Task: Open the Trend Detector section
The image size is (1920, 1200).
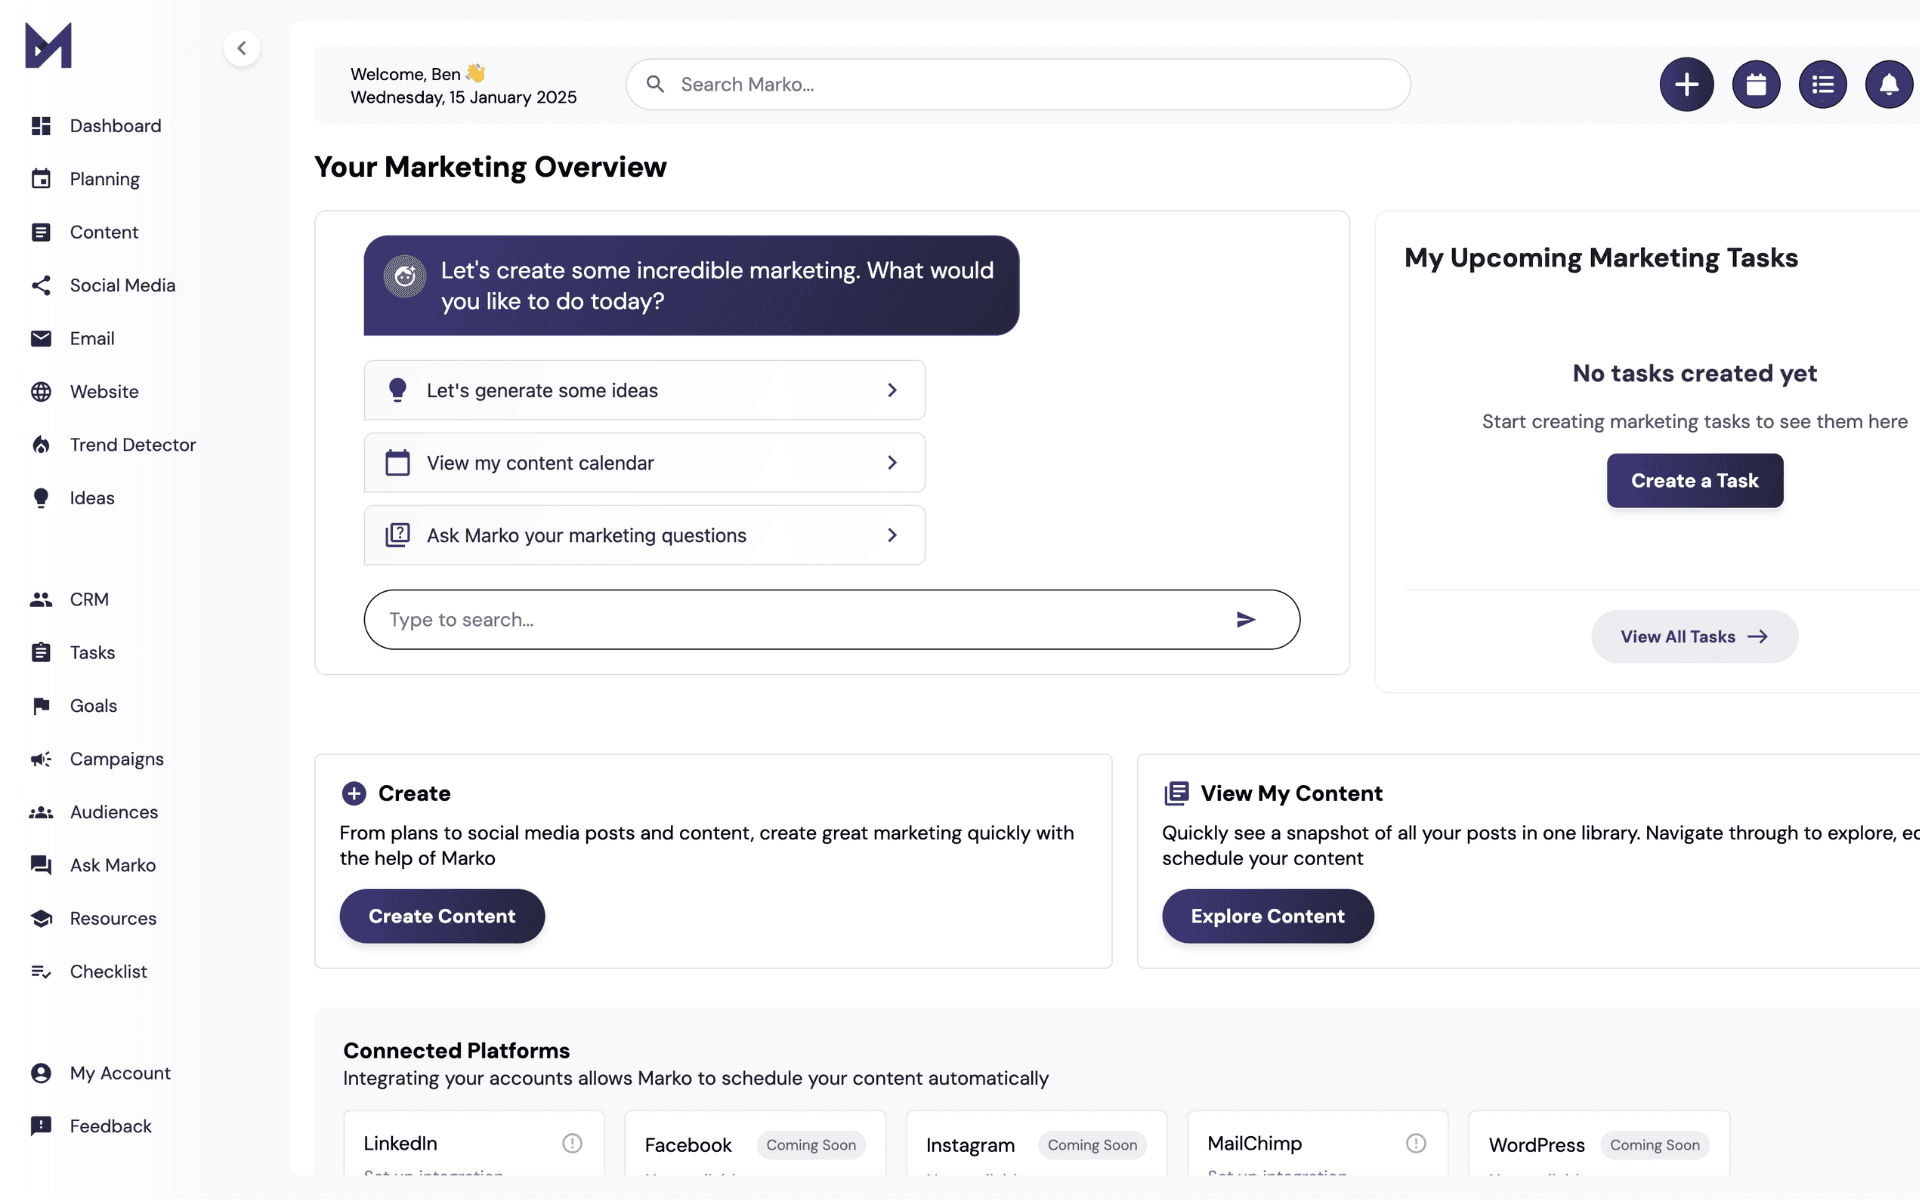Action: point(132,444)
